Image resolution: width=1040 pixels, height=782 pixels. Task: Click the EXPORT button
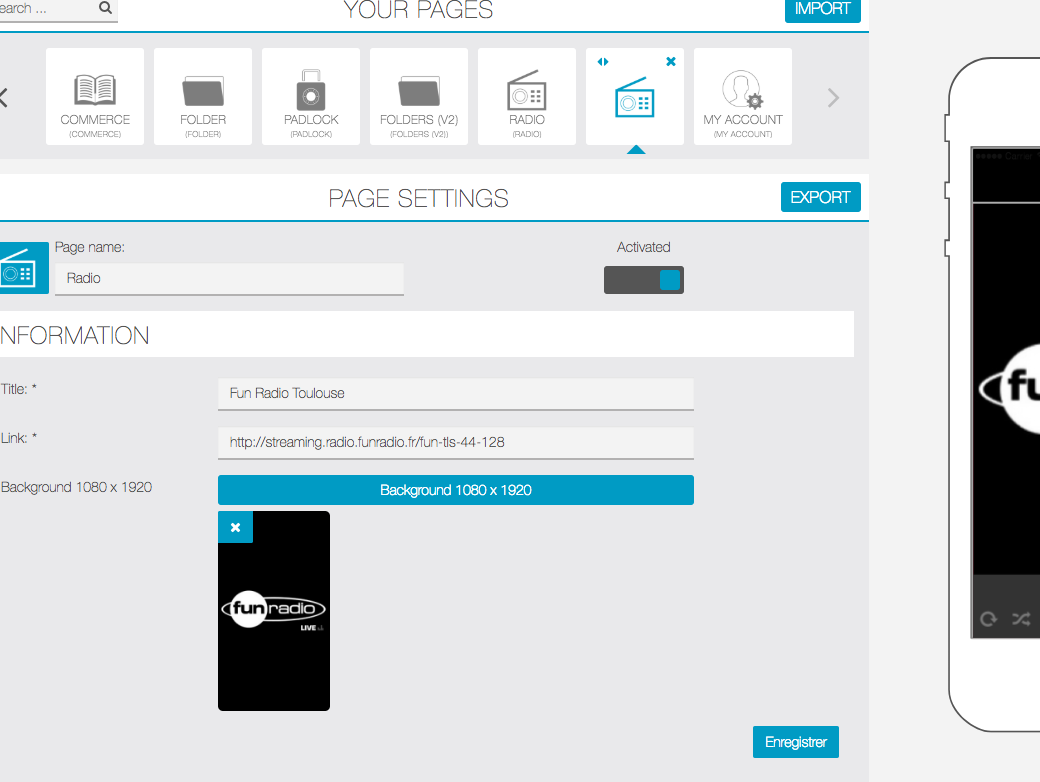coord(820,197)
